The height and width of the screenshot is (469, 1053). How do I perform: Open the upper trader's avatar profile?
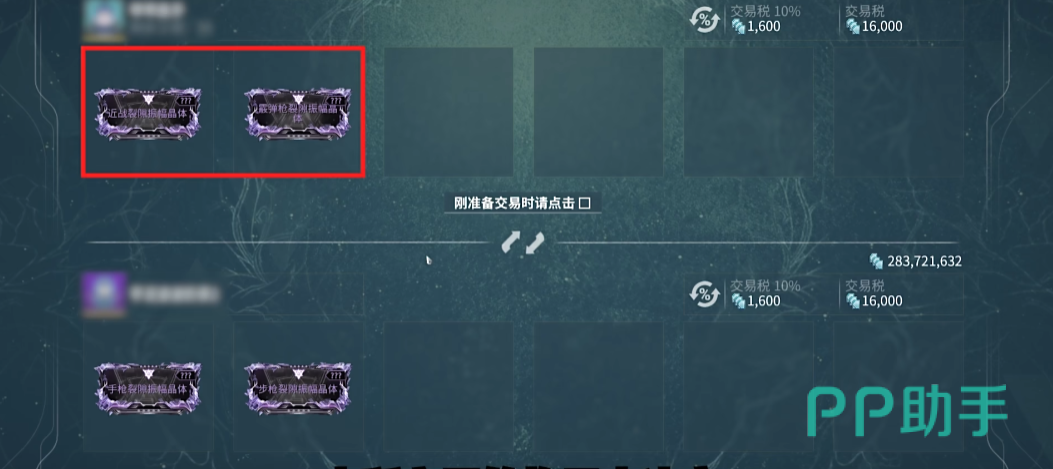point(103,18)
